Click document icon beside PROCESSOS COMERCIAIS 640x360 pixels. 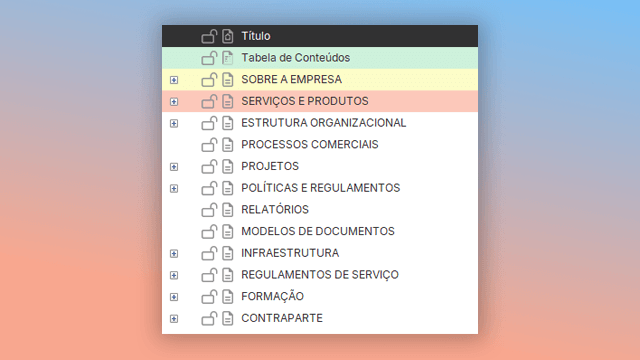click(228, 144)
